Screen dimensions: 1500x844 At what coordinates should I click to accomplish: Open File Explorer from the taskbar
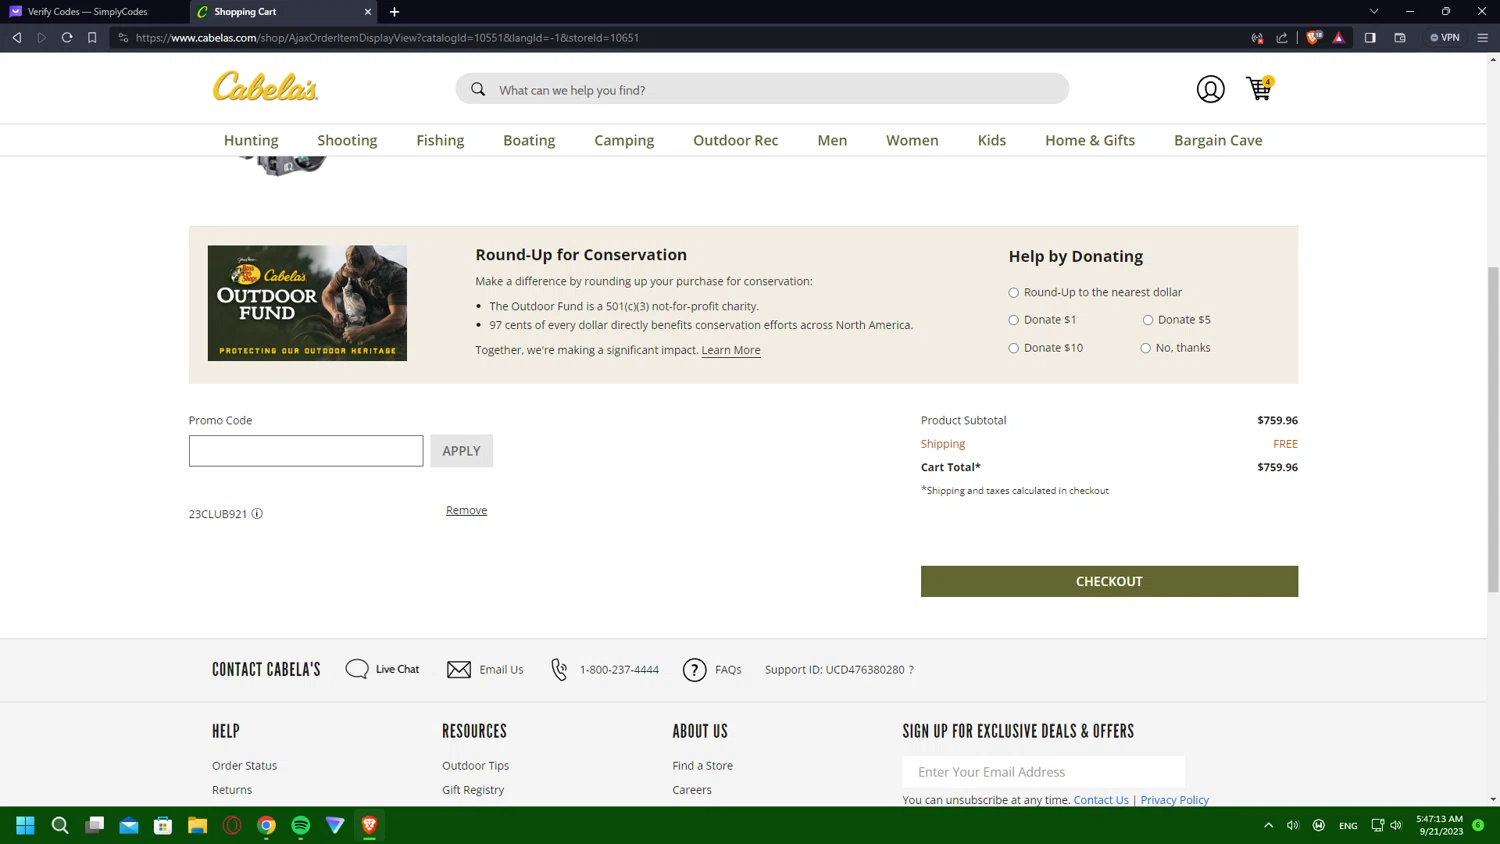(x=198, y=825)
